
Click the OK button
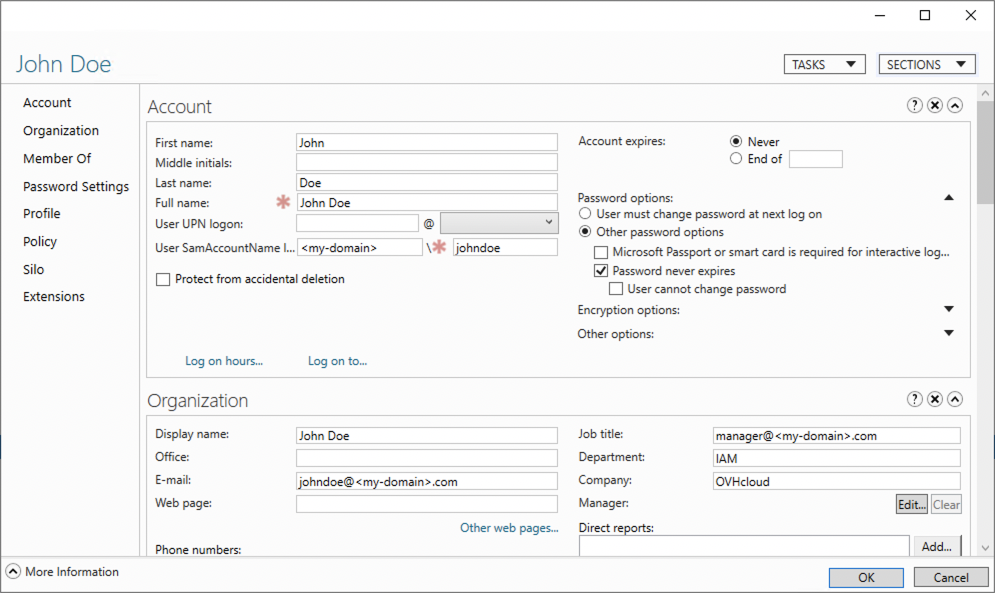[x=866, y=577]
